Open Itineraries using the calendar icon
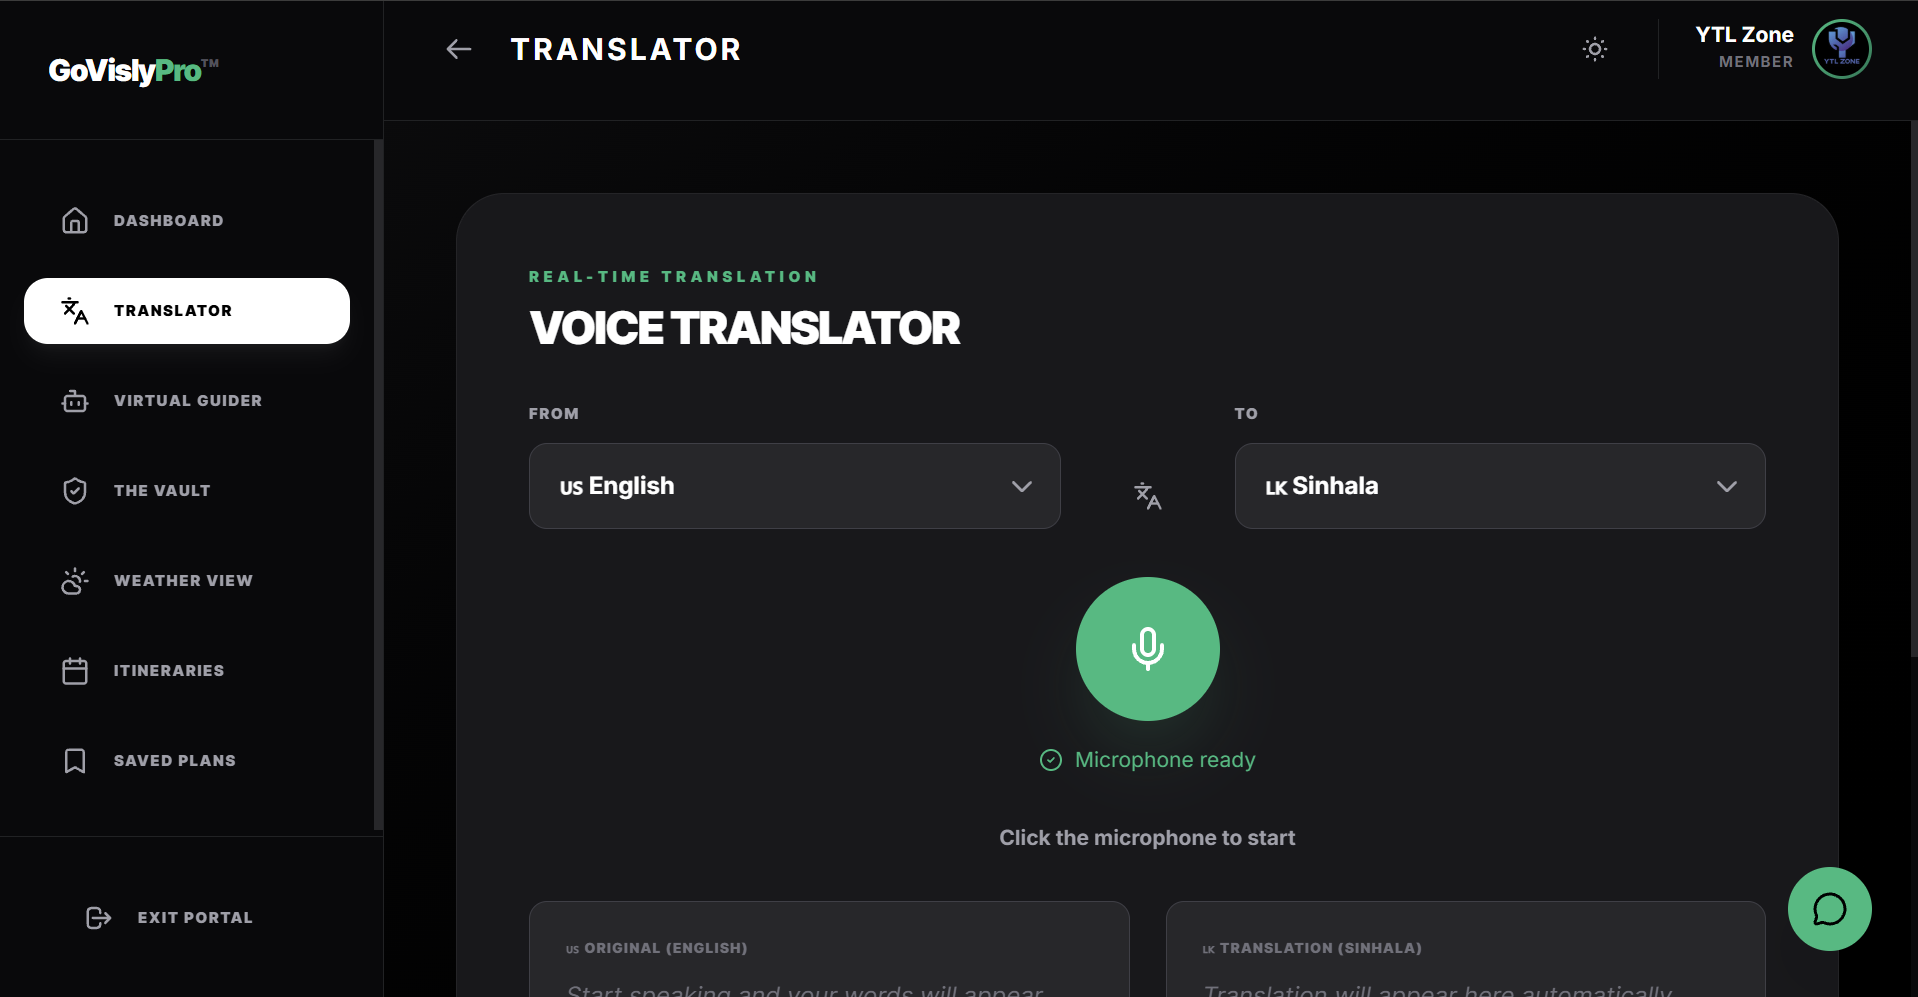The image size is (1918, 997). pos(75,670)
